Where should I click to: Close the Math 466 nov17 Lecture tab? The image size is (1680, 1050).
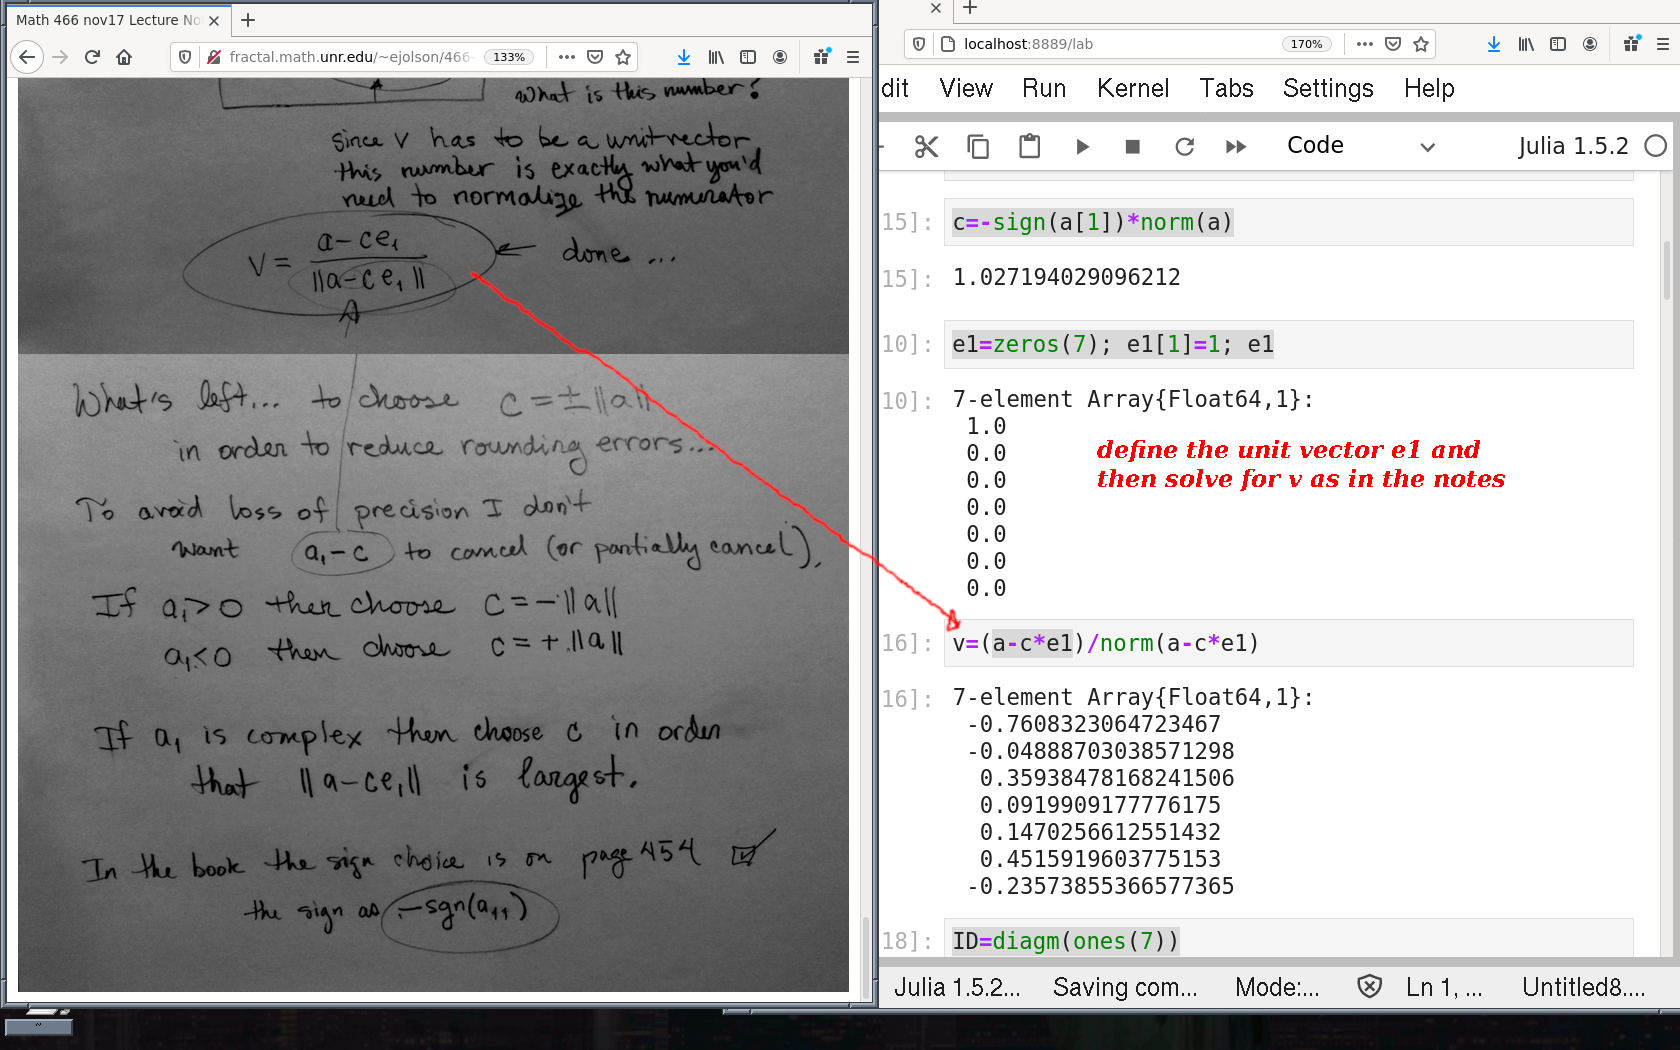click(214, 20)
